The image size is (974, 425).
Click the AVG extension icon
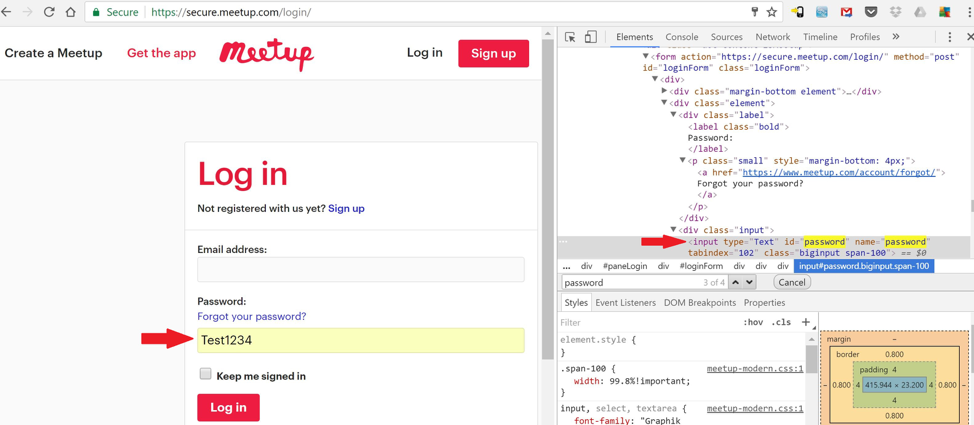pyautogui.click(x=944, y=12)
